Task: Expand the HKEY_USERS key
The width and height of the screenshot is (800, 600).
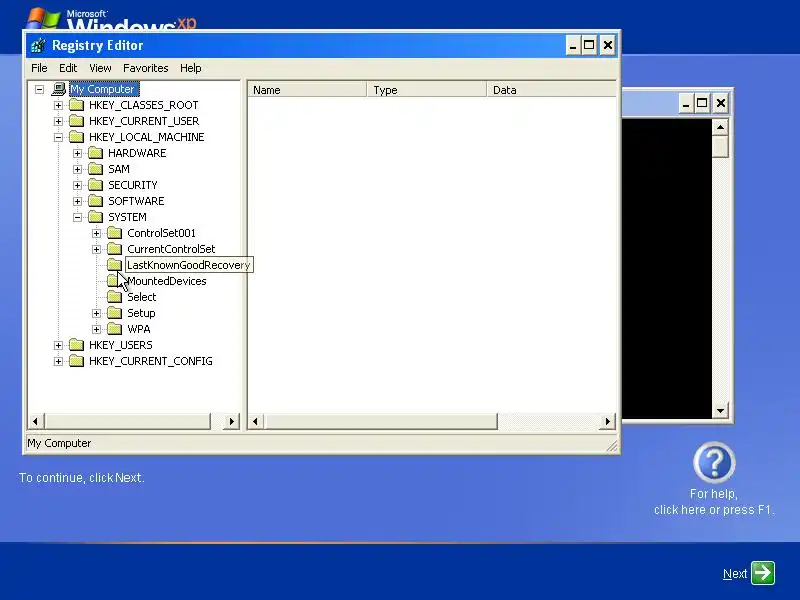Action: pyautogui.click(x=58, y=345)
